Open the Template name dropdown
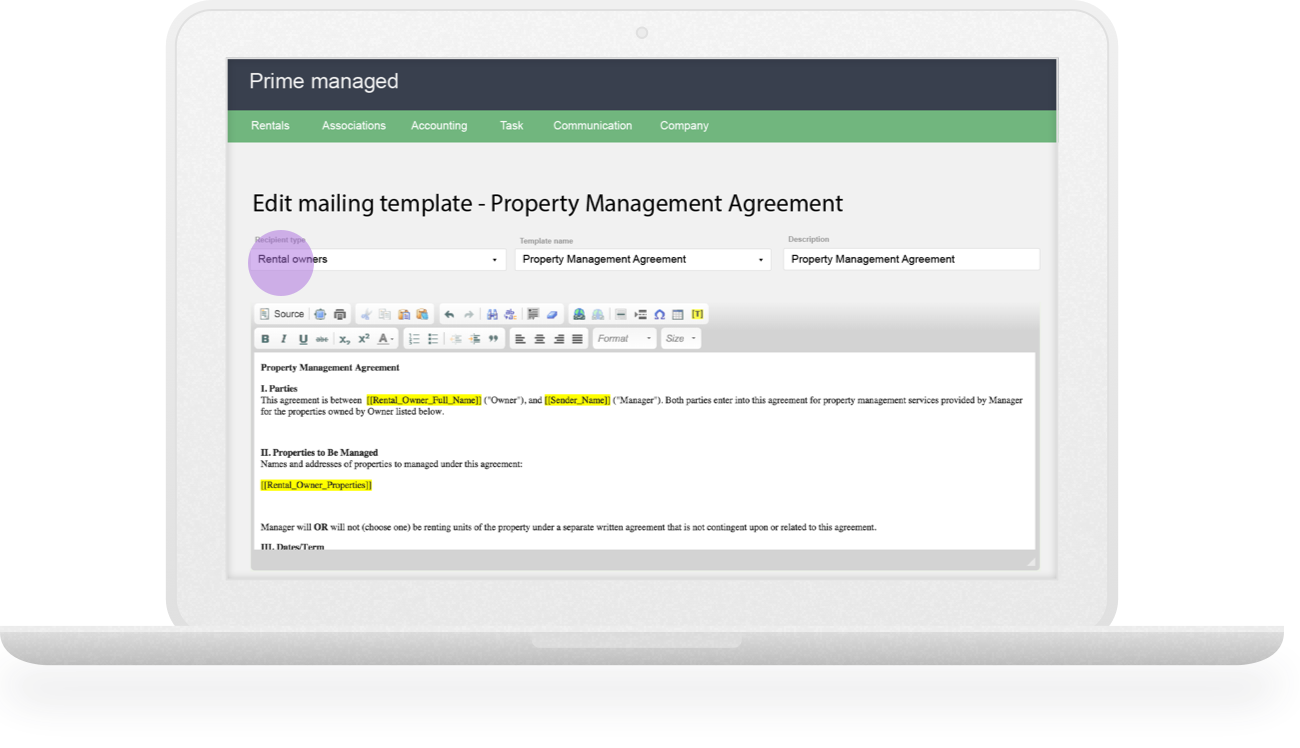Screen dimensions: 1300x748 click(640, 259)
